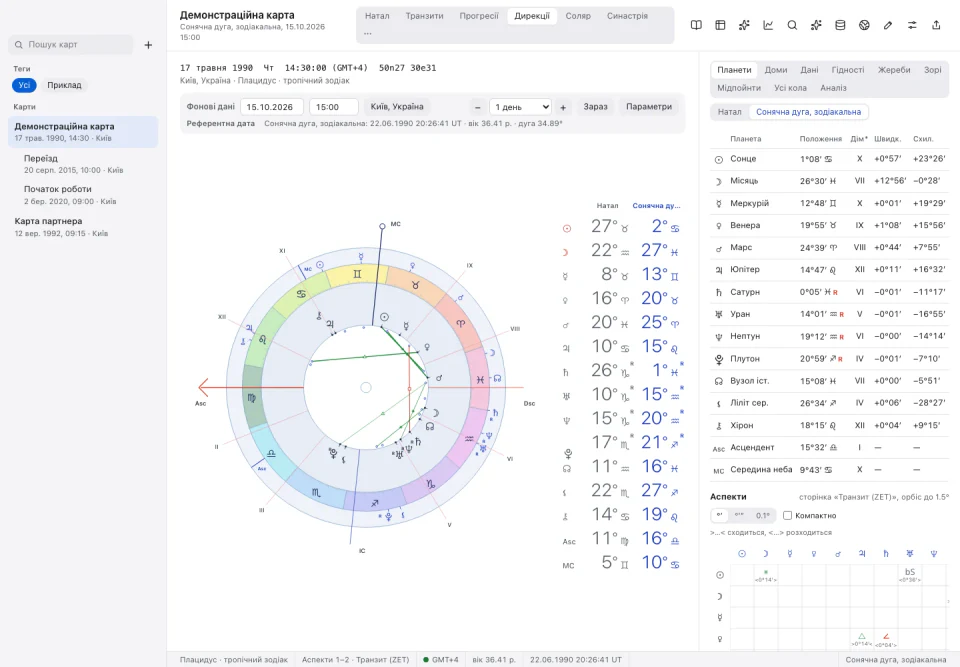This screenshot has height=667, width=960.
Task: Toggle the Приклад tag filter
Action: point(64,85)
